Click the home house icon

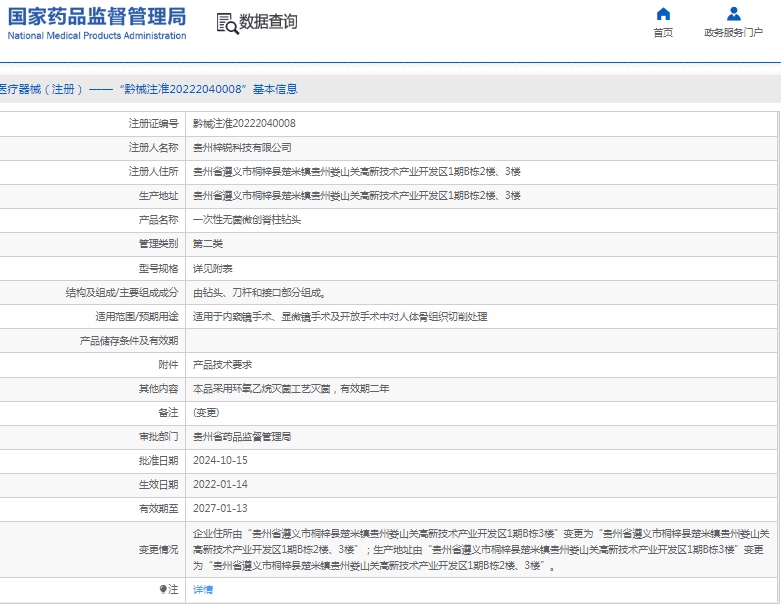point(663,14)
